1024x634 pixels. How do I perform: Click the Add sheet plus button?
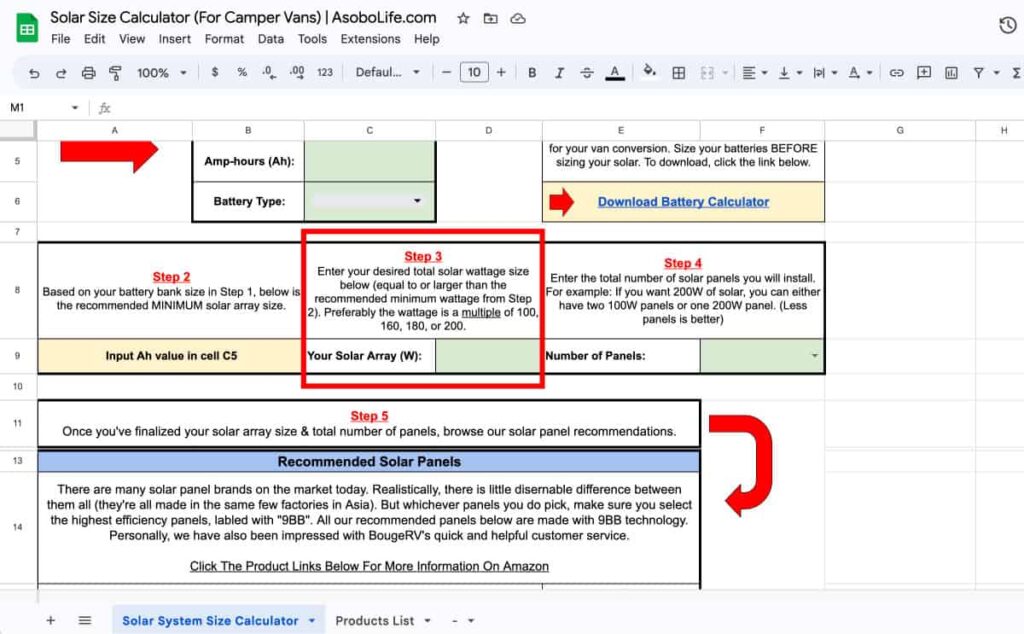tap(50, 620)
